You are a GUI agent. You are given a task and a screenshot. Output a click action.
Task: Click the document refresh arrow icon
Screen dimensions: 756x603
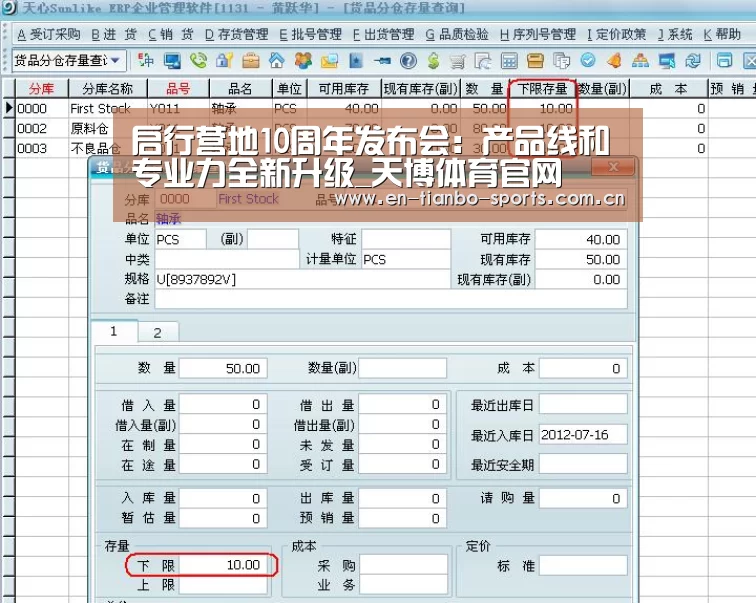pyautogui.click(x=484, y=61)
